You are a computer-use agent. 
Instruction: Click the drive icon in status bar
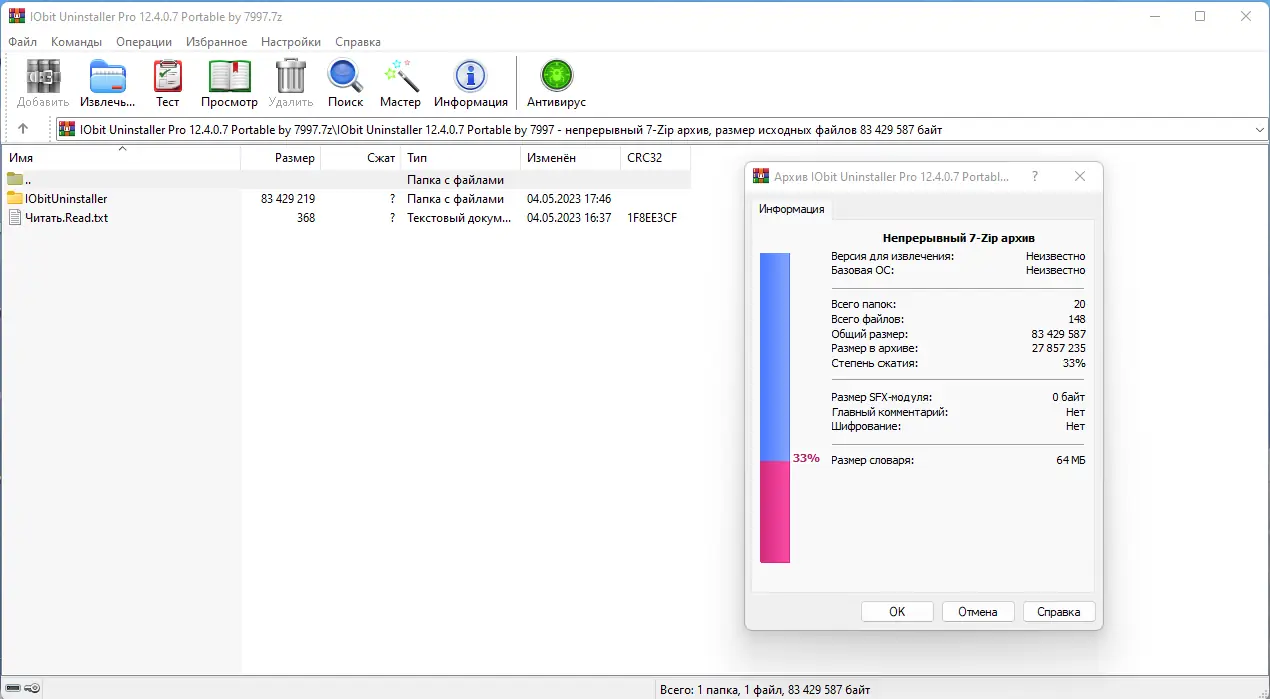(x=11, y=689)
